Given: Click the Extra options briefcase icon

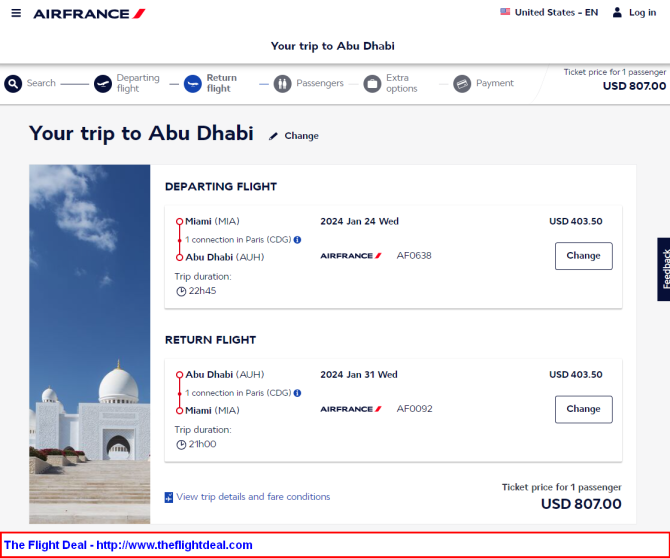Looking at the screenshot, I should (372, 83).
